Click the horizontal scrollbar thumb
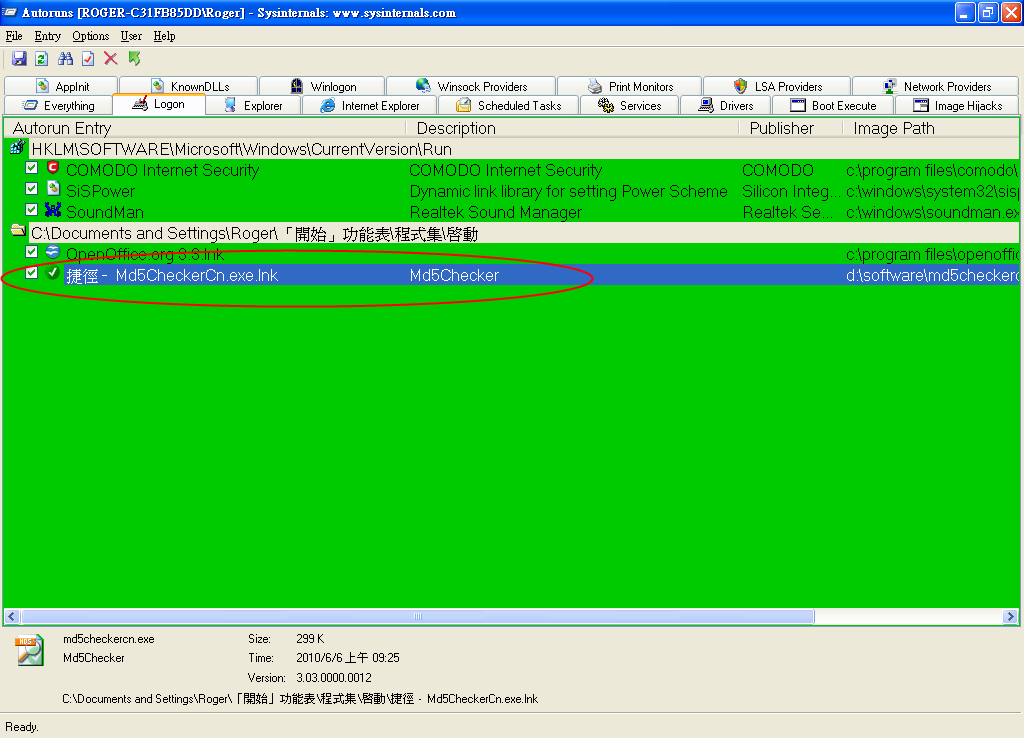 pyautogui.click(x=418, y=616)
